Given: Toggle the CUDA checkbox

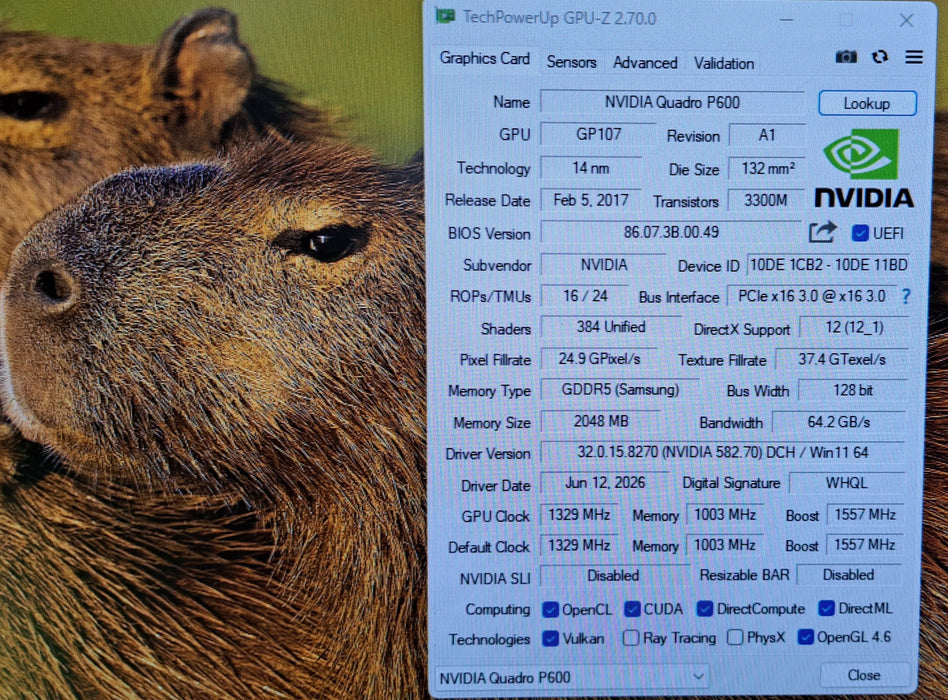Looking at the screenshot, I should (632, 609).
